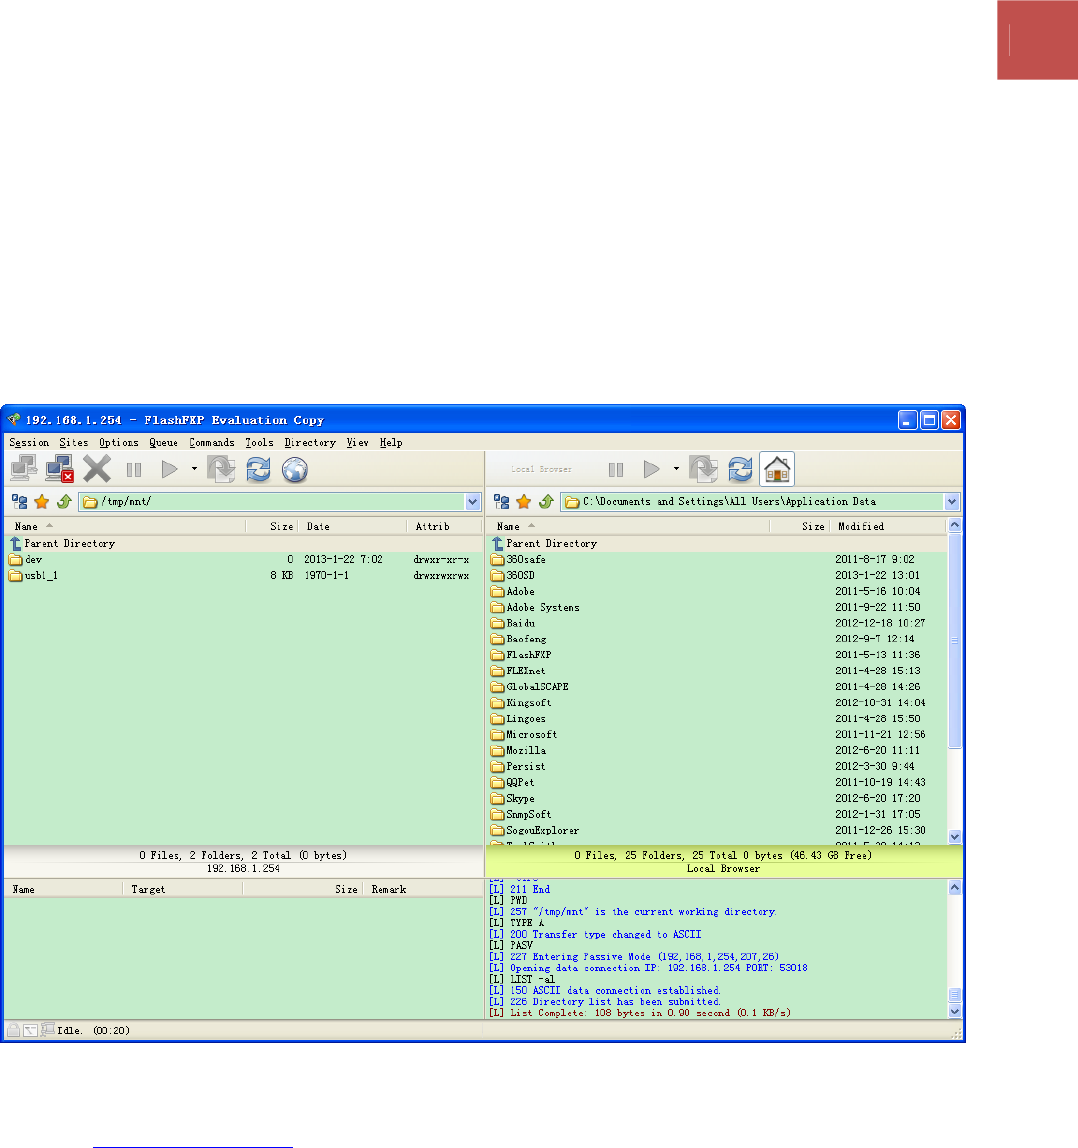1078x1148 pixels.
Task: Open the View menu
Action: point(357,442)
